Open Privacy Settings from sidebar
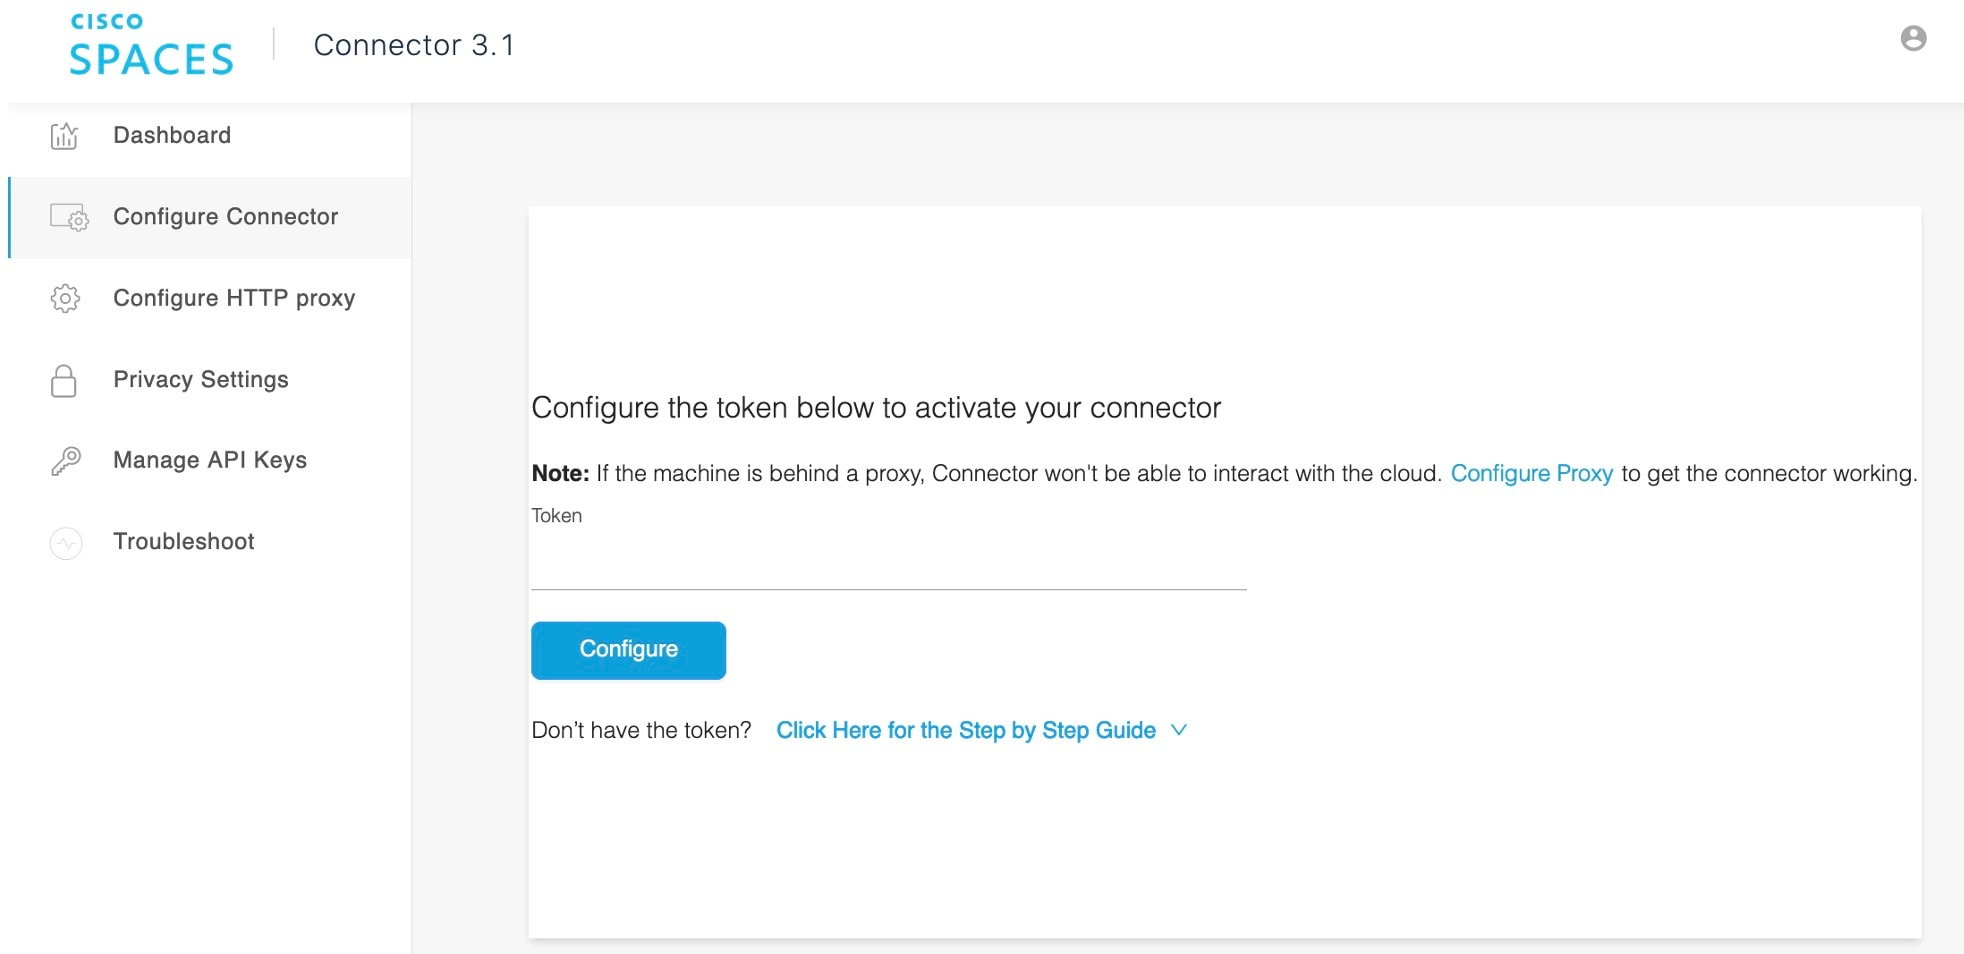1964x954 pixels. coord(200,380)
